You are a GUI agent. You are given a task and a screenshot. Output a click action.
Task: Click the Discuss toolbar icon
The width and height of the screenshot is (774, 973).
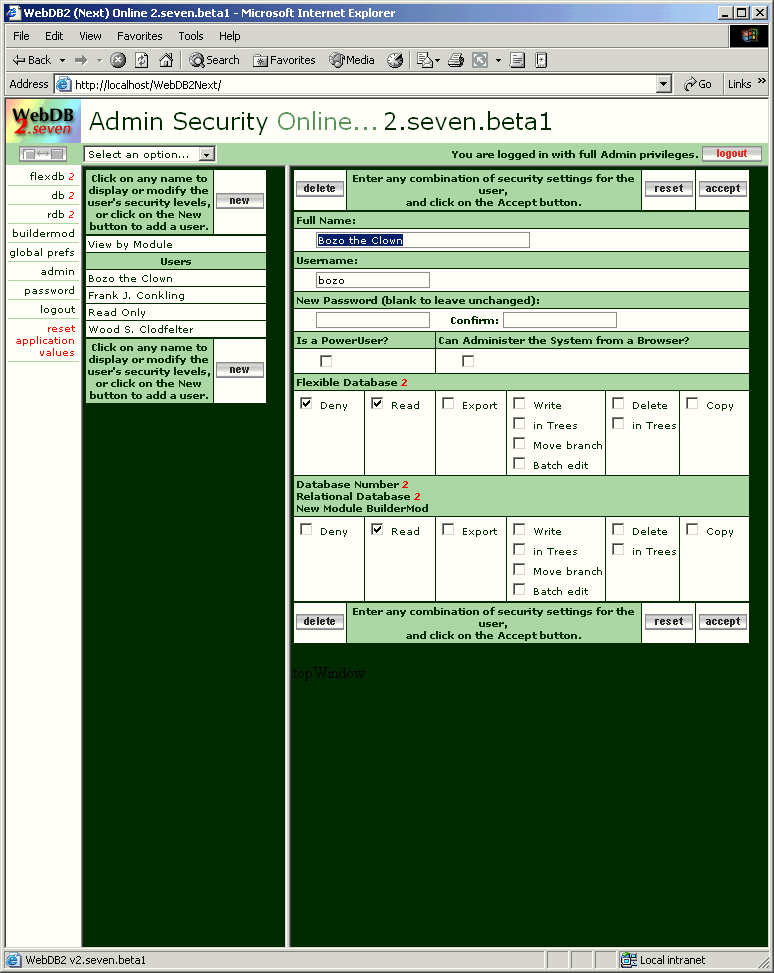517,60
